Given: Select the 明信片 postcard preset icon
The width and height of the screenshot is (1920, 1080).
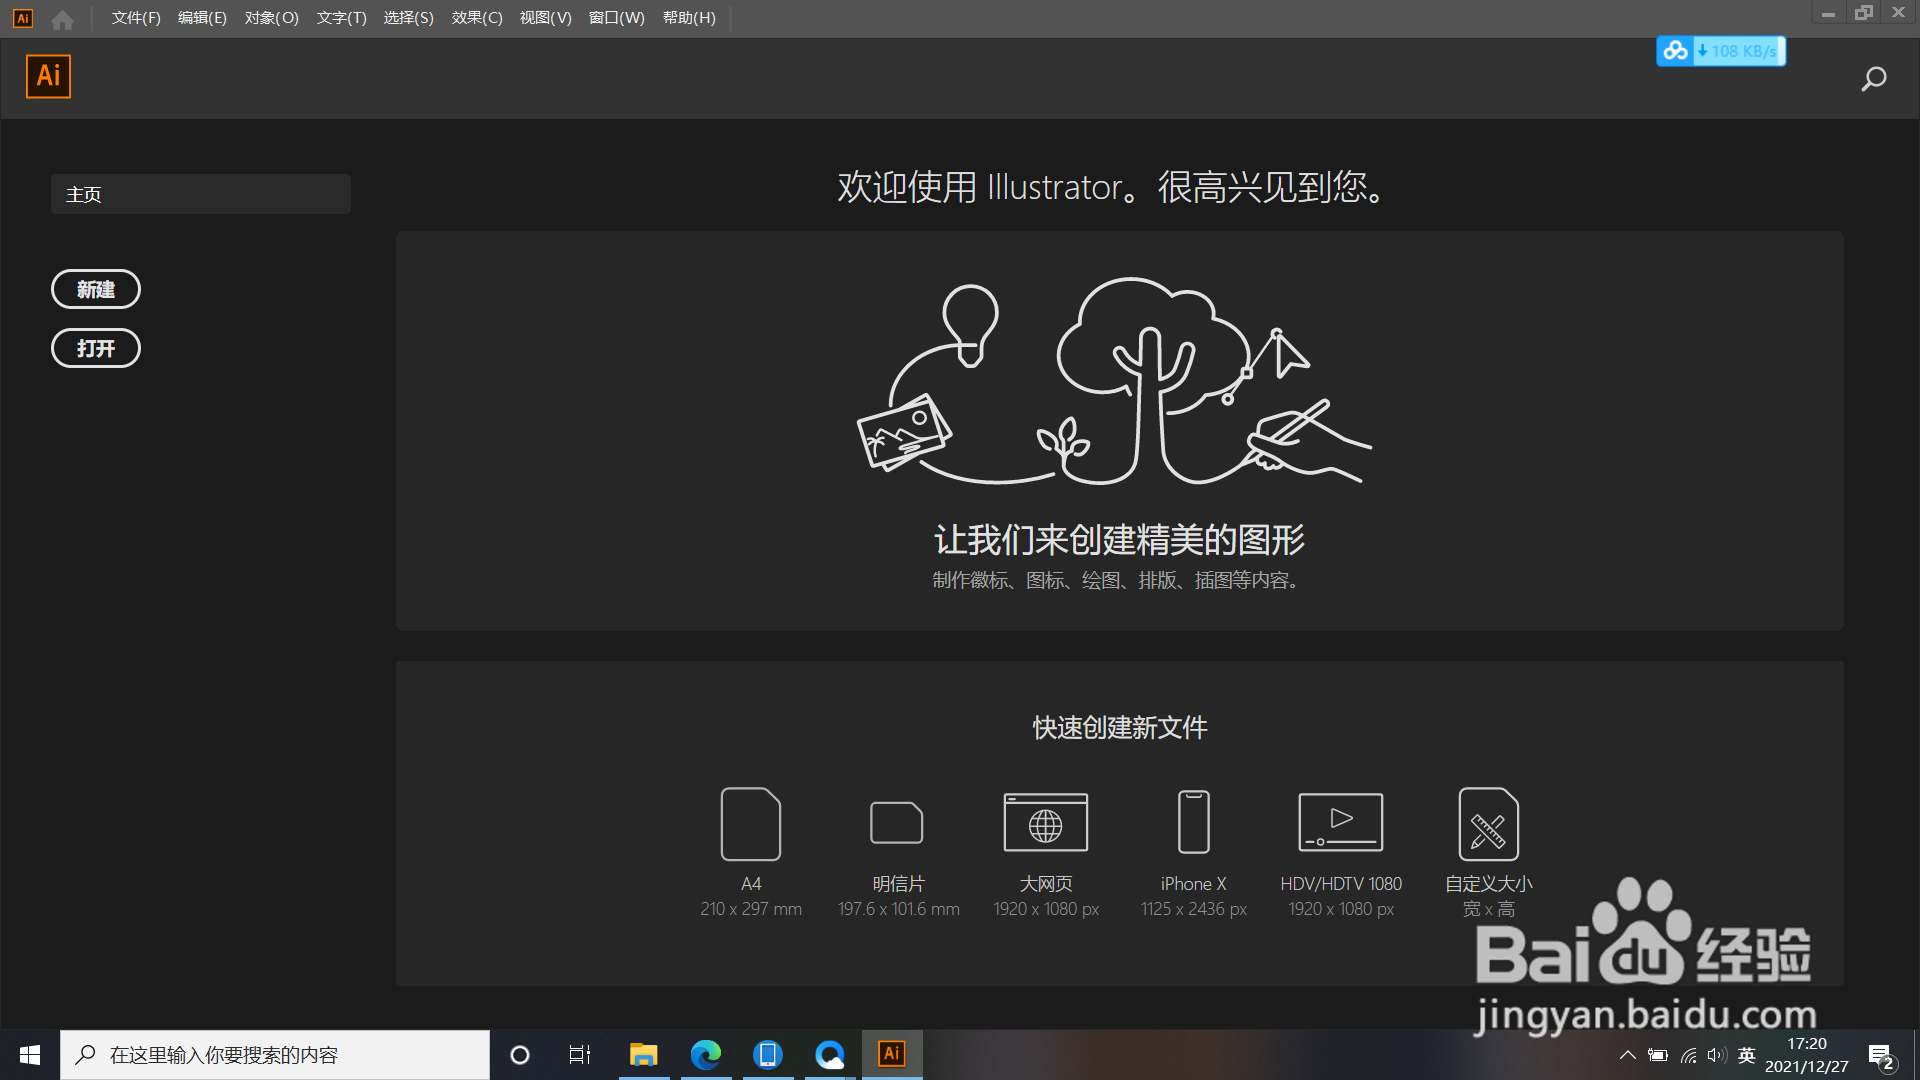Looking at the screenshot, I should 897,822.
